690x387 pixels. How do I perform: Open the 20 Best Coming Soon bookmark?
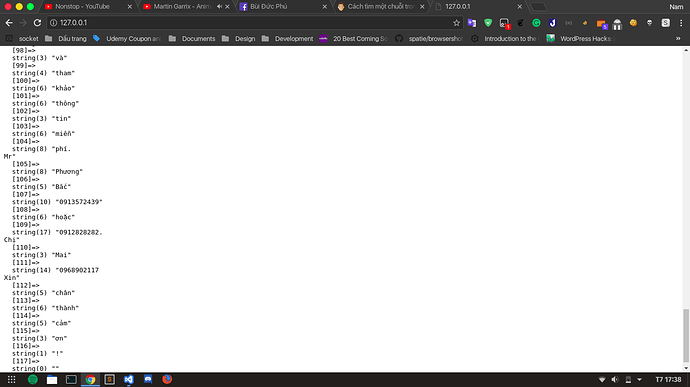(x=354, y=39)
